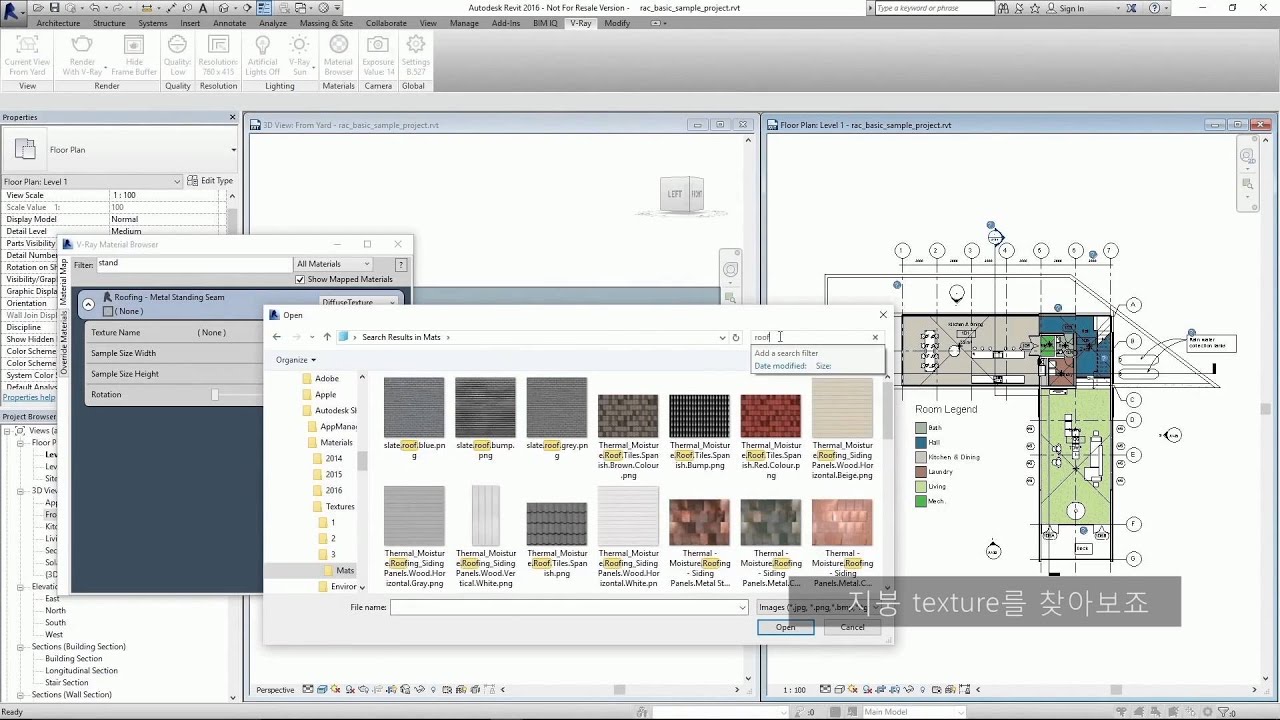The height and width of the screenshot is (720, 1280).
Task: Adjust the Rotation slider in Material Browser
Action: (x=214, y=395)
